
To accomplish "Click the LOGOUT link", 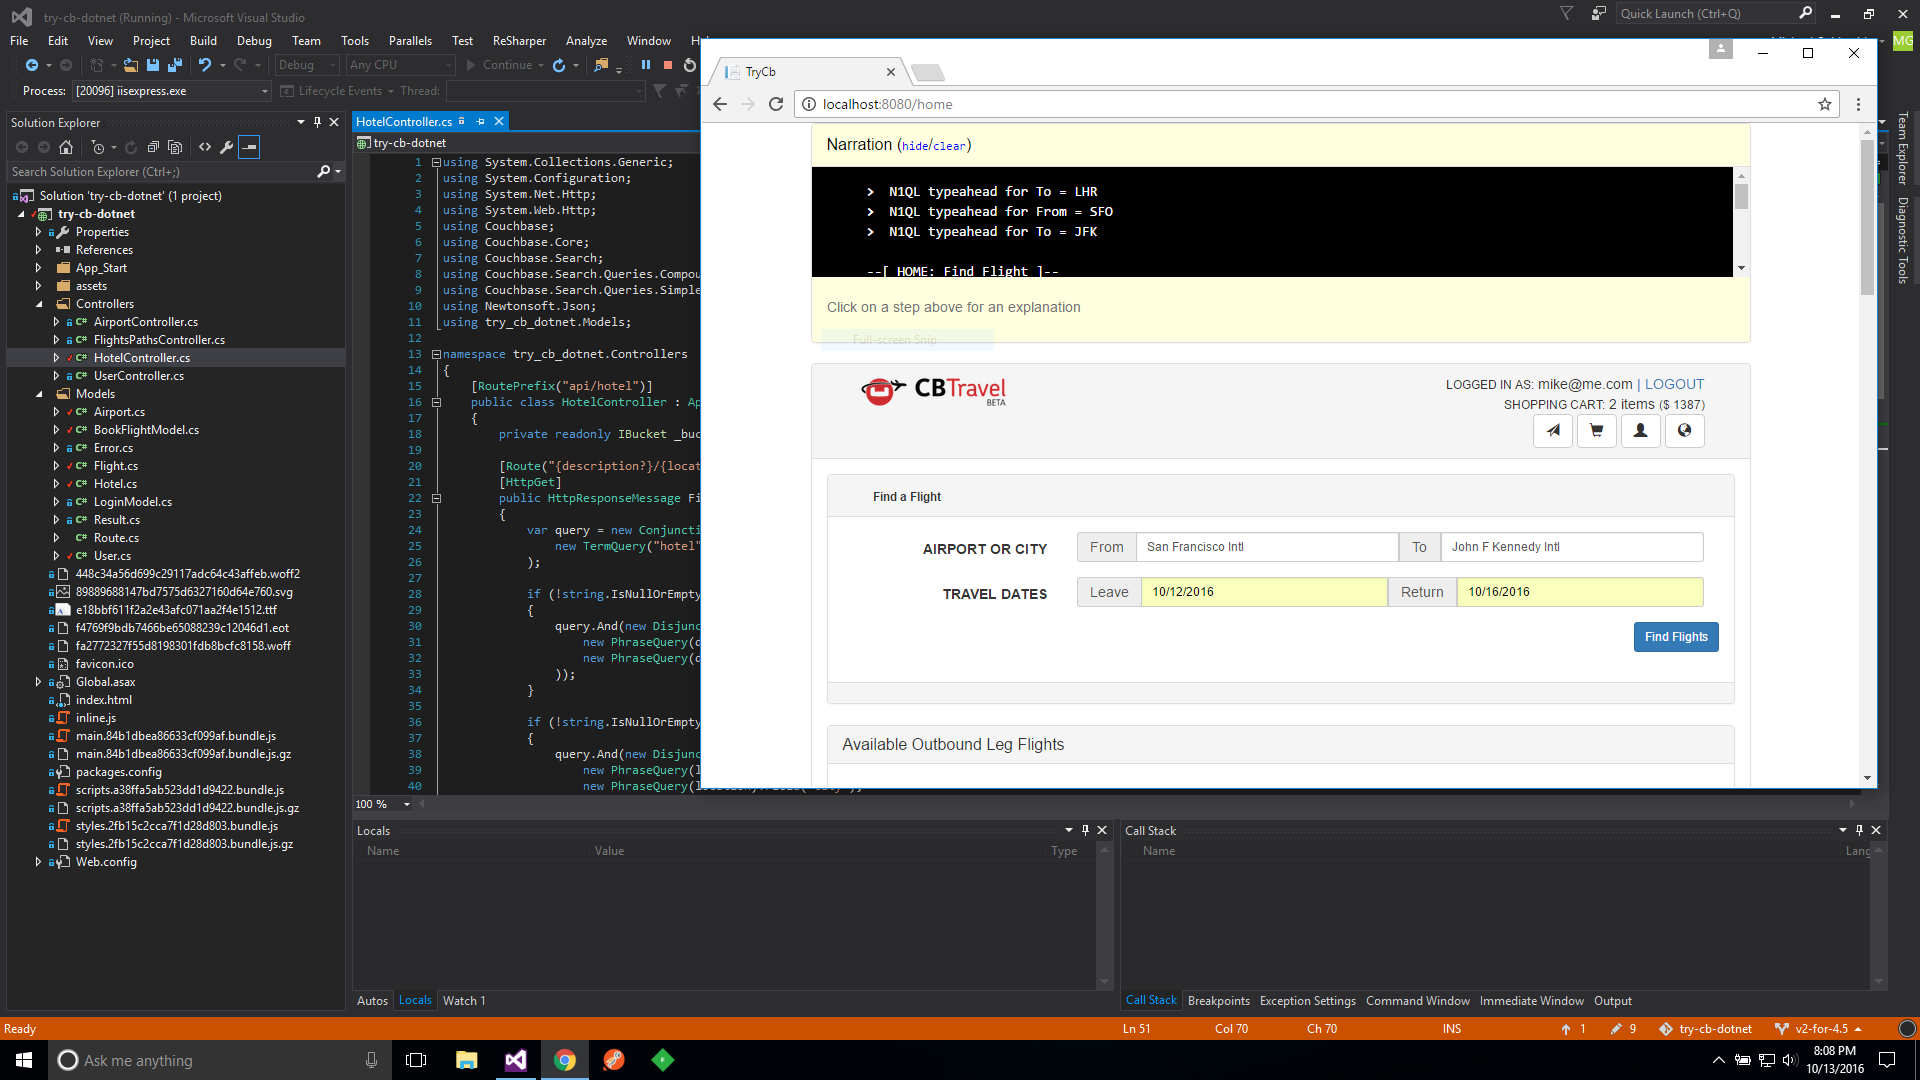I will click(x=1674, y=384).
